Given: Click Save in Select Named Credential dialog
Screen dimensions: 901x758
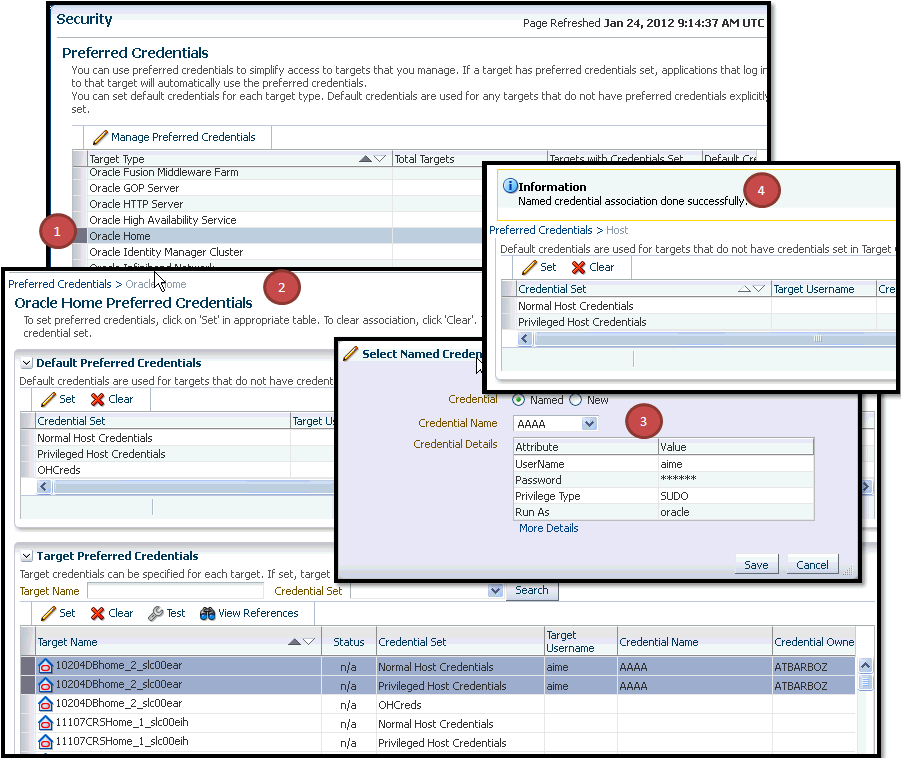Looking at the screenshot, I should [756, 565].
